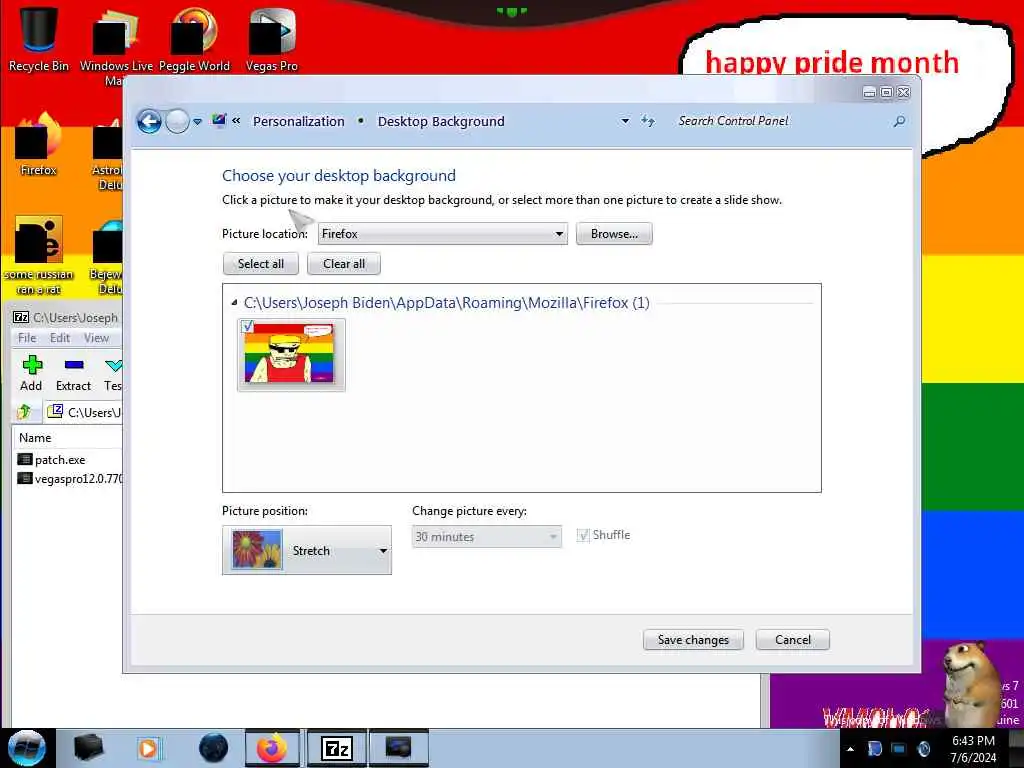Click Save changes
The height and width of the screenshot is (768, 1024).
(x=693, y=640)
